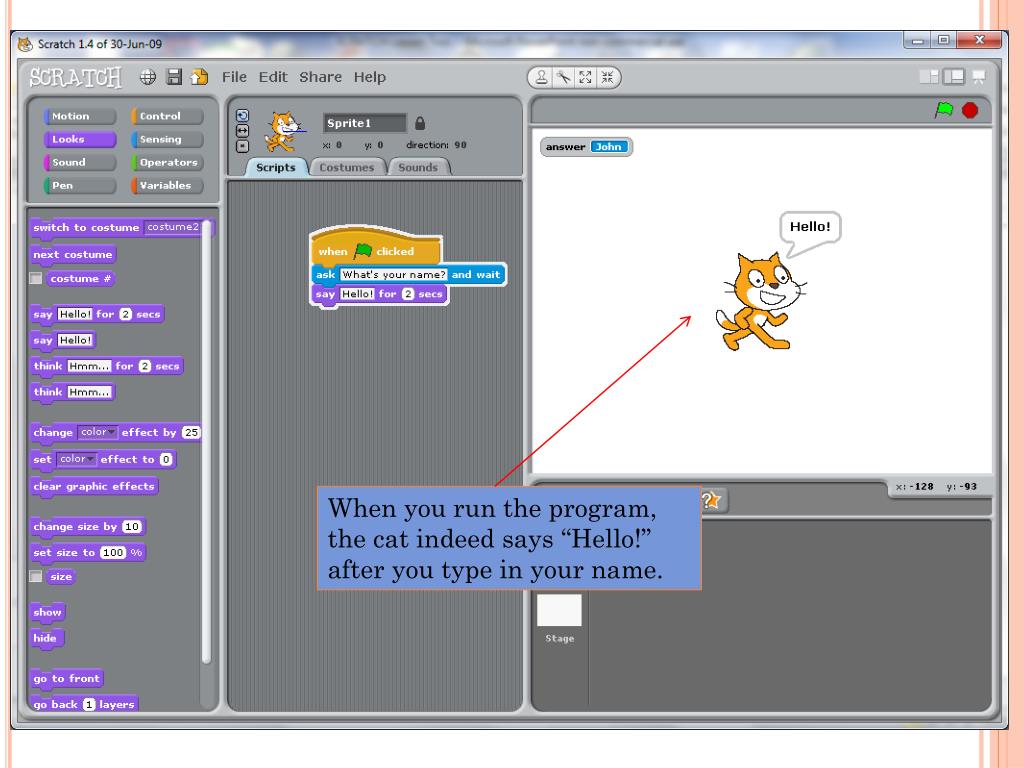Open color dropdown in change effect block
1024x768 pixels.
pyautogui.click(x=97, y=432)
